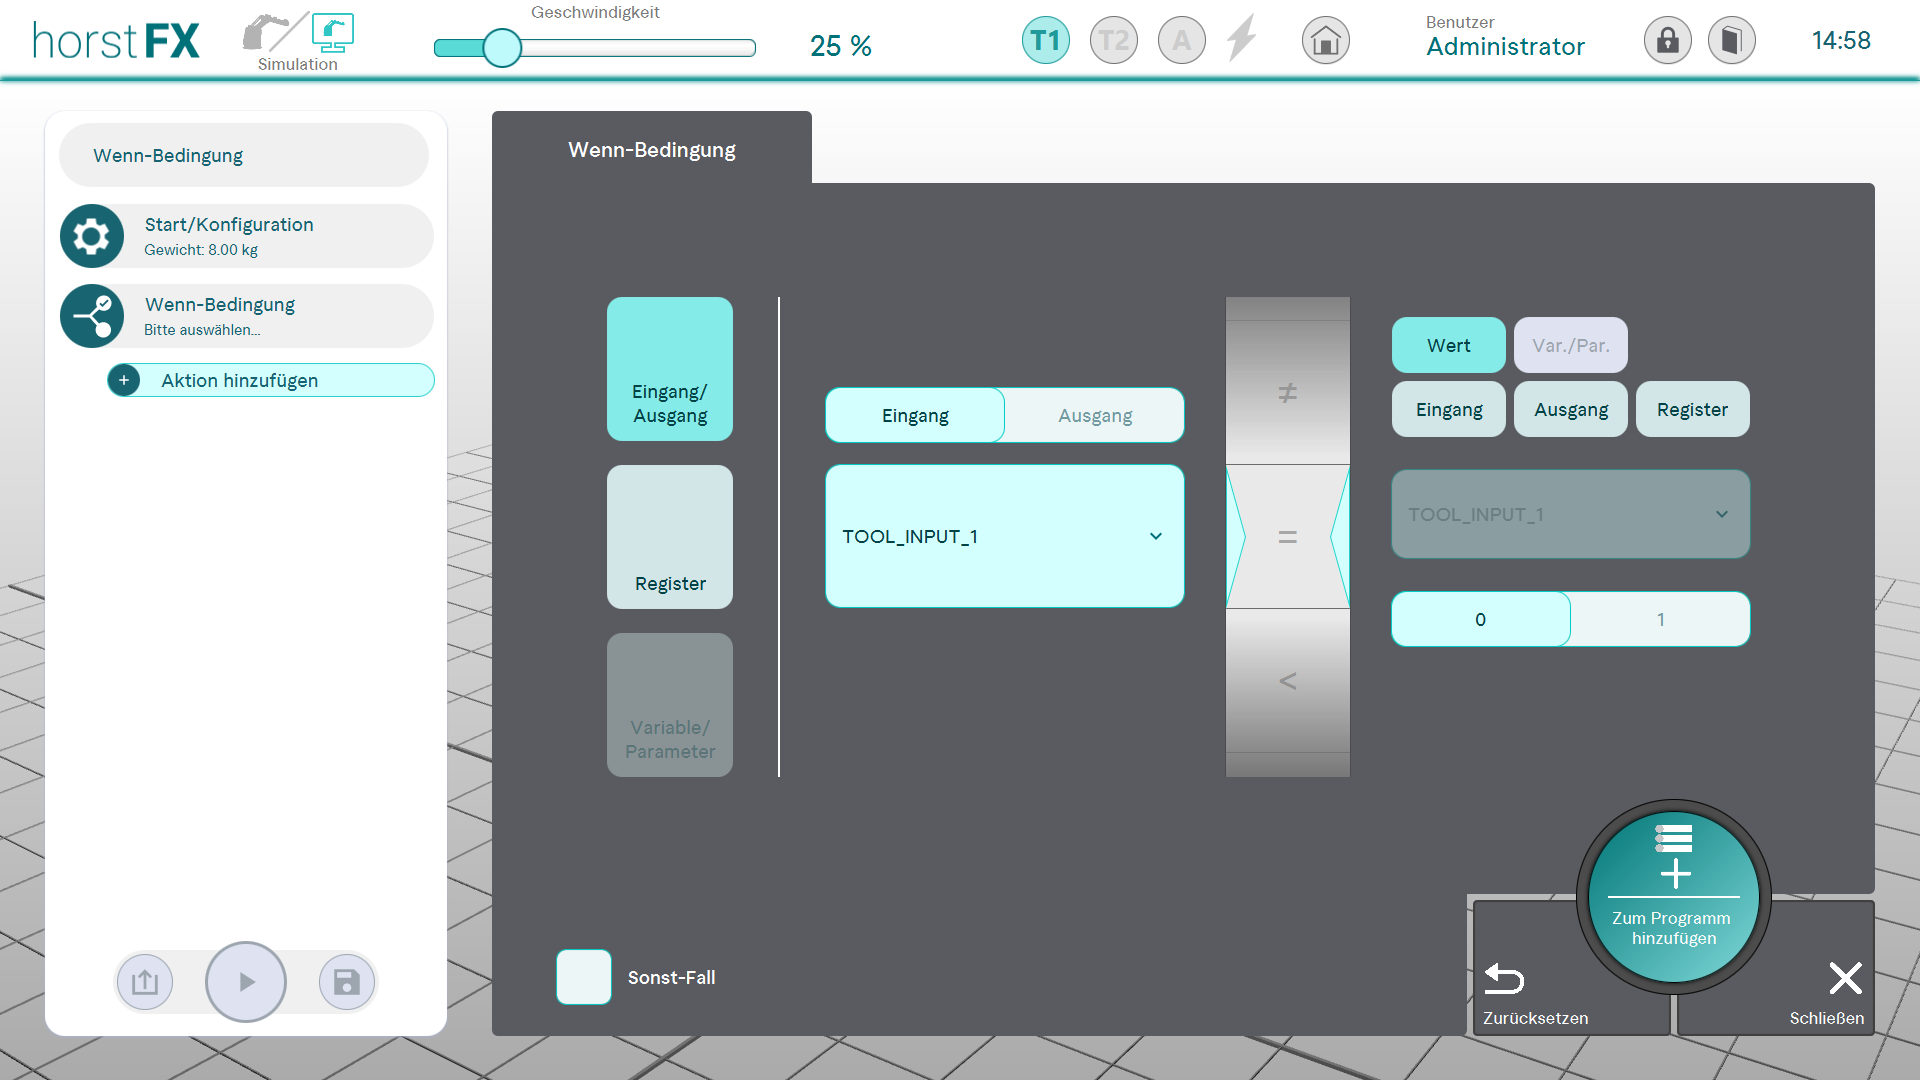Open the manual book icon
The width and height of the screenshot is (1920, 1080).
[x=1731, y=41]
